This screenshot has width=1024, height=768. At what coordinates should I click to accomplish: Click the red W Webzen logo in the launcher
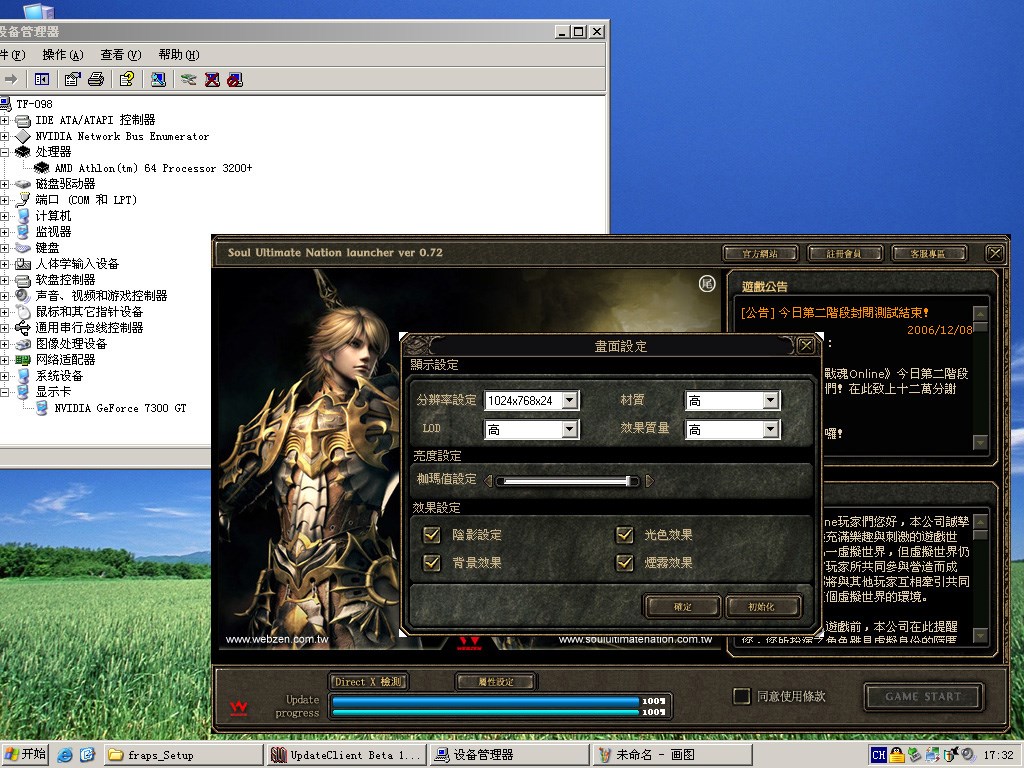coord(239,707)
